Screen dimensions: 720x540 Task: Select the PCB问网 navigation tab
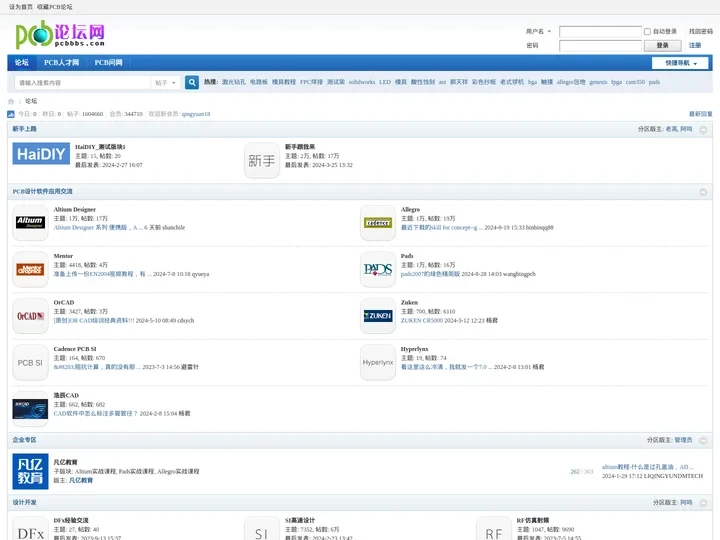[x=108, y=62]
